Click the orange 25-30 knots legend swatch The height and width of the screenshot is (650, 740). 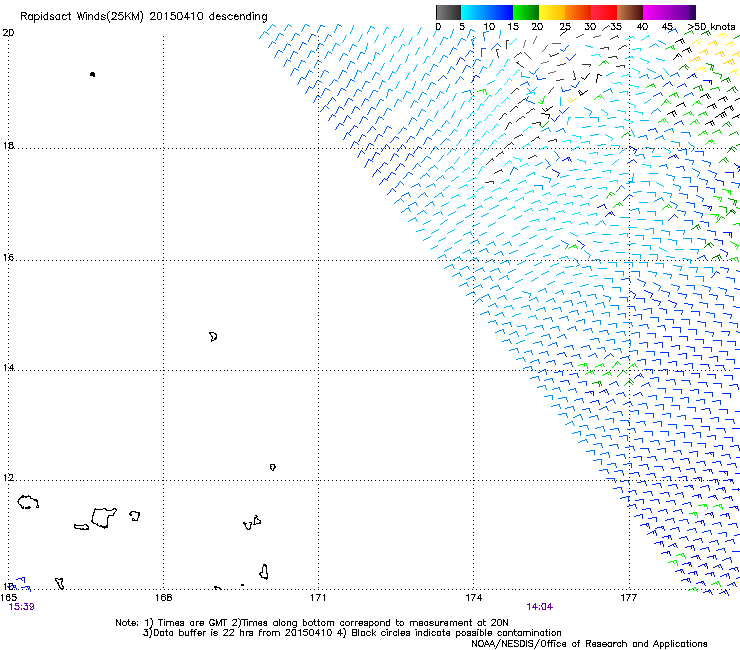[x=578, y=12]
